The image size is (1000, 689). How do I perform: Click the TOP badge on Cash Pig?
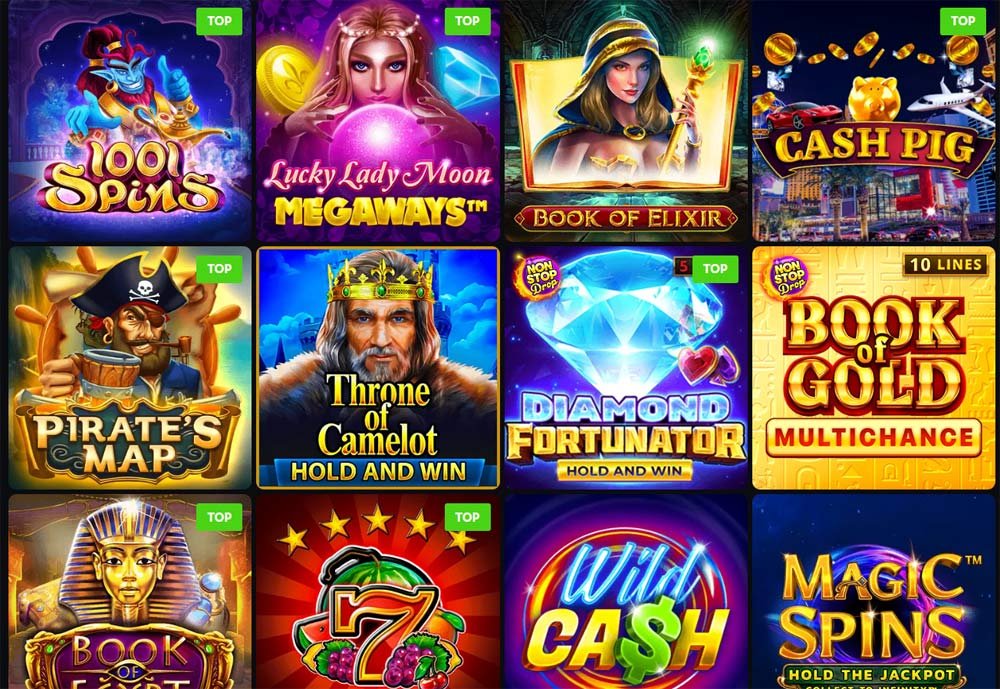pos(963,21)
